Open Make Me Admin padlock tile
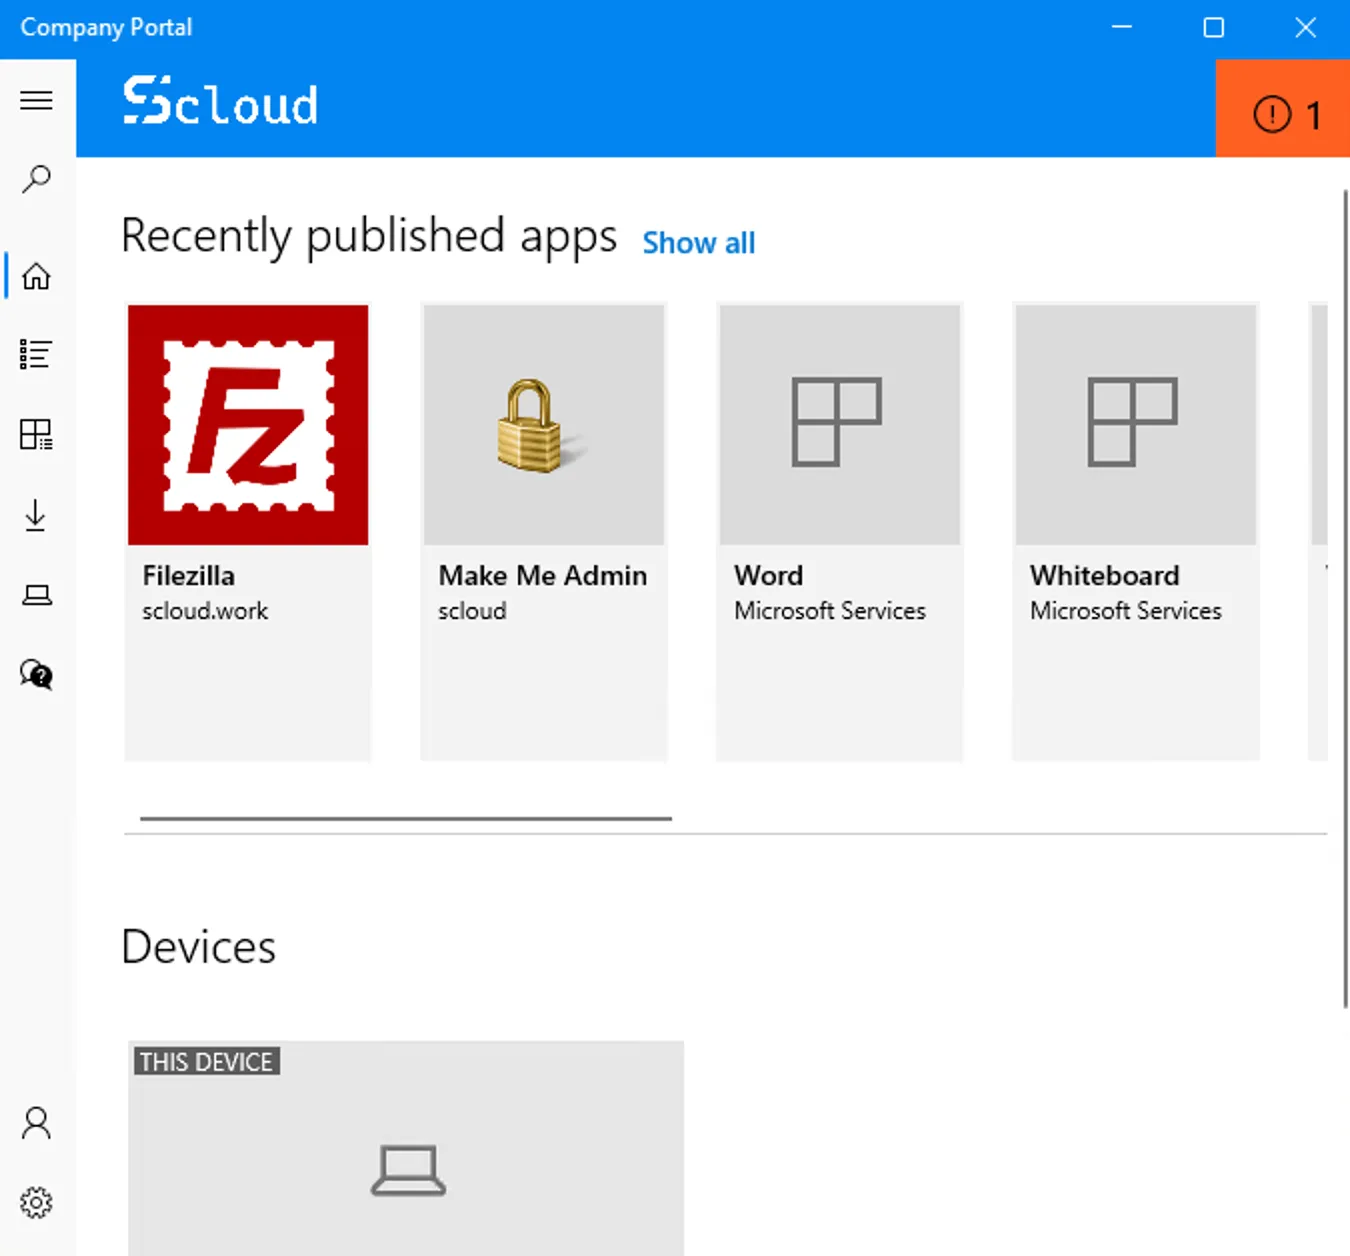Screen dimensions: 1350x1256 click(544, 425)
